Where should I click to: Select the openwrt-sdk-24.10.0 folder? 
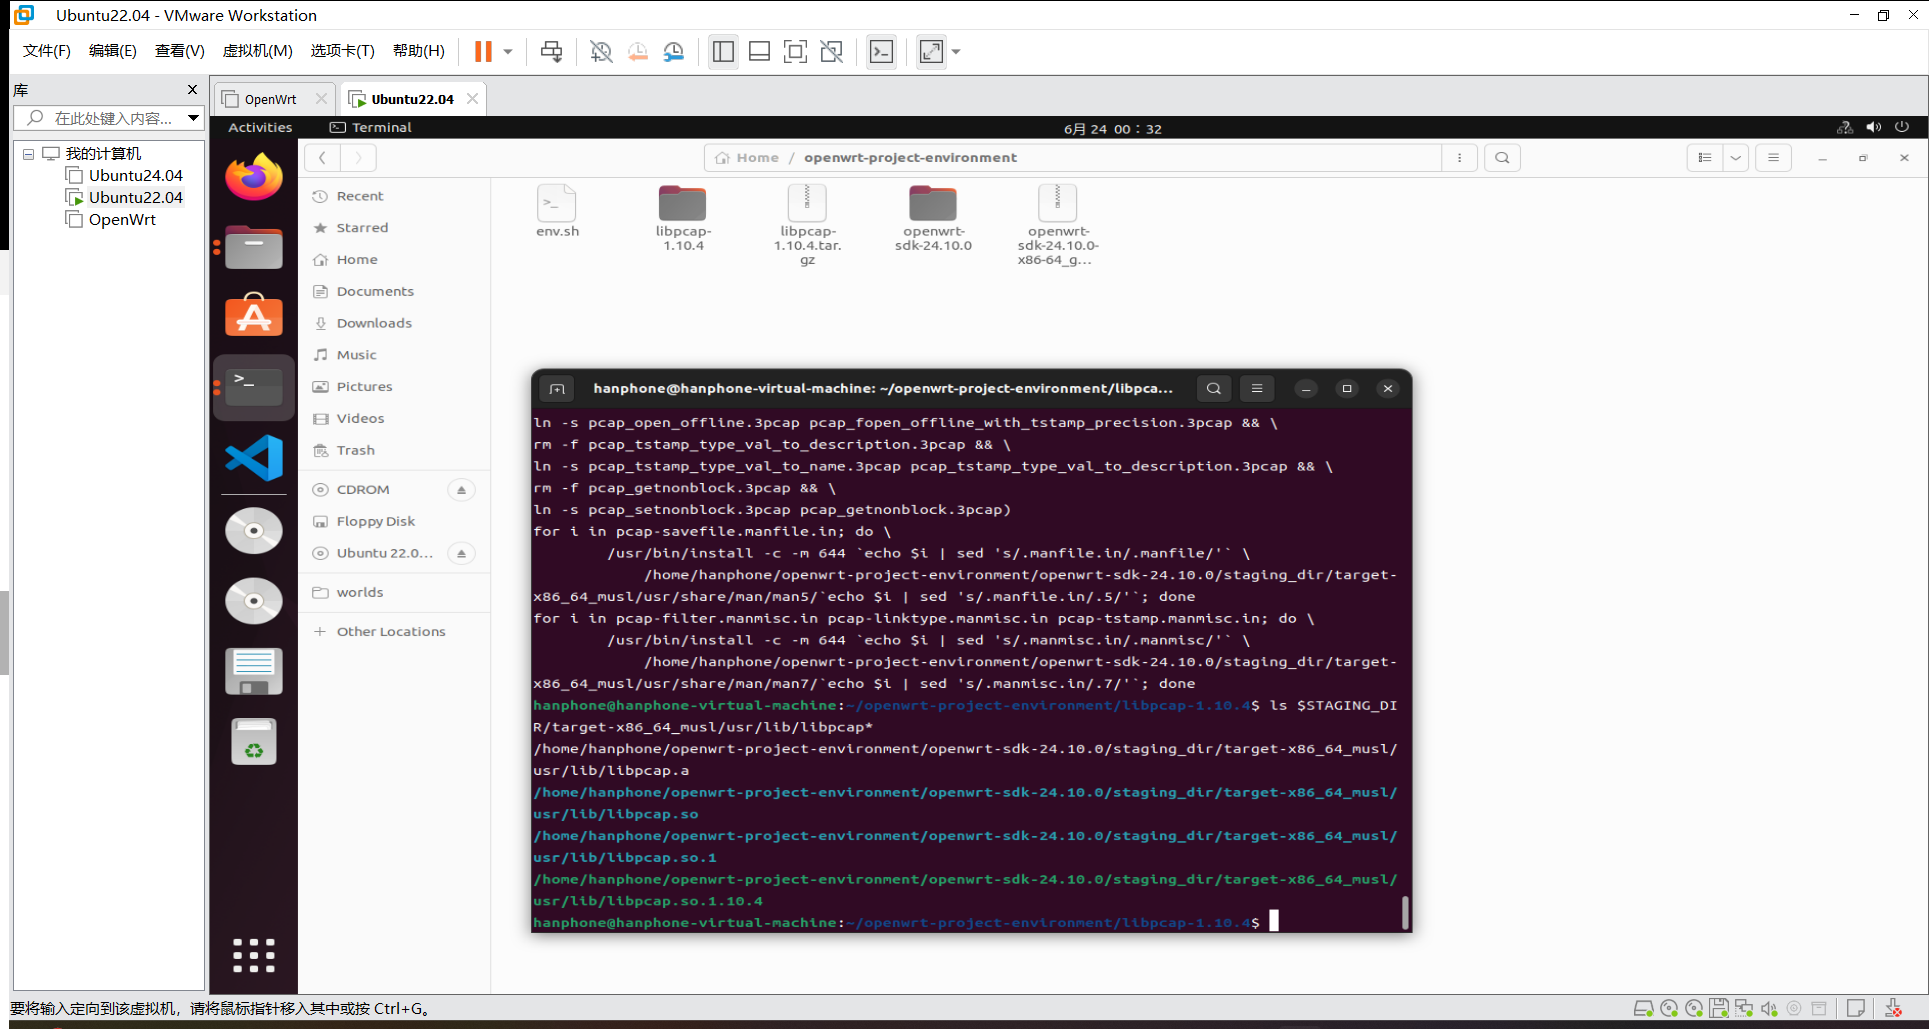click(933, 218)
